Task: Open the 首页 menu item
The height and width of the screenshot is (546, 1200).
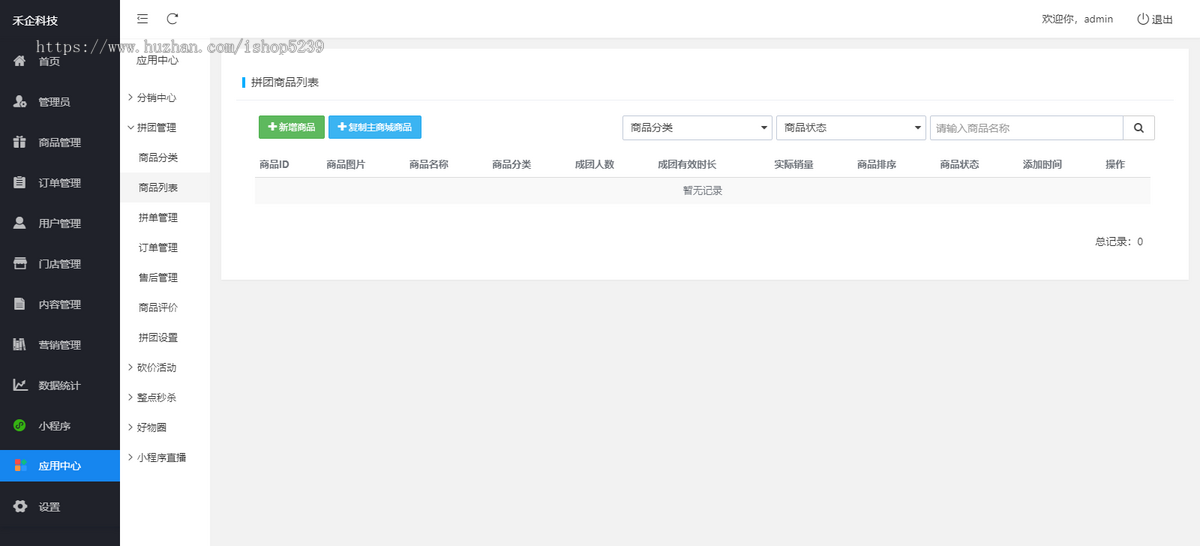Action: pyautogui.click(x=60, y=61)
